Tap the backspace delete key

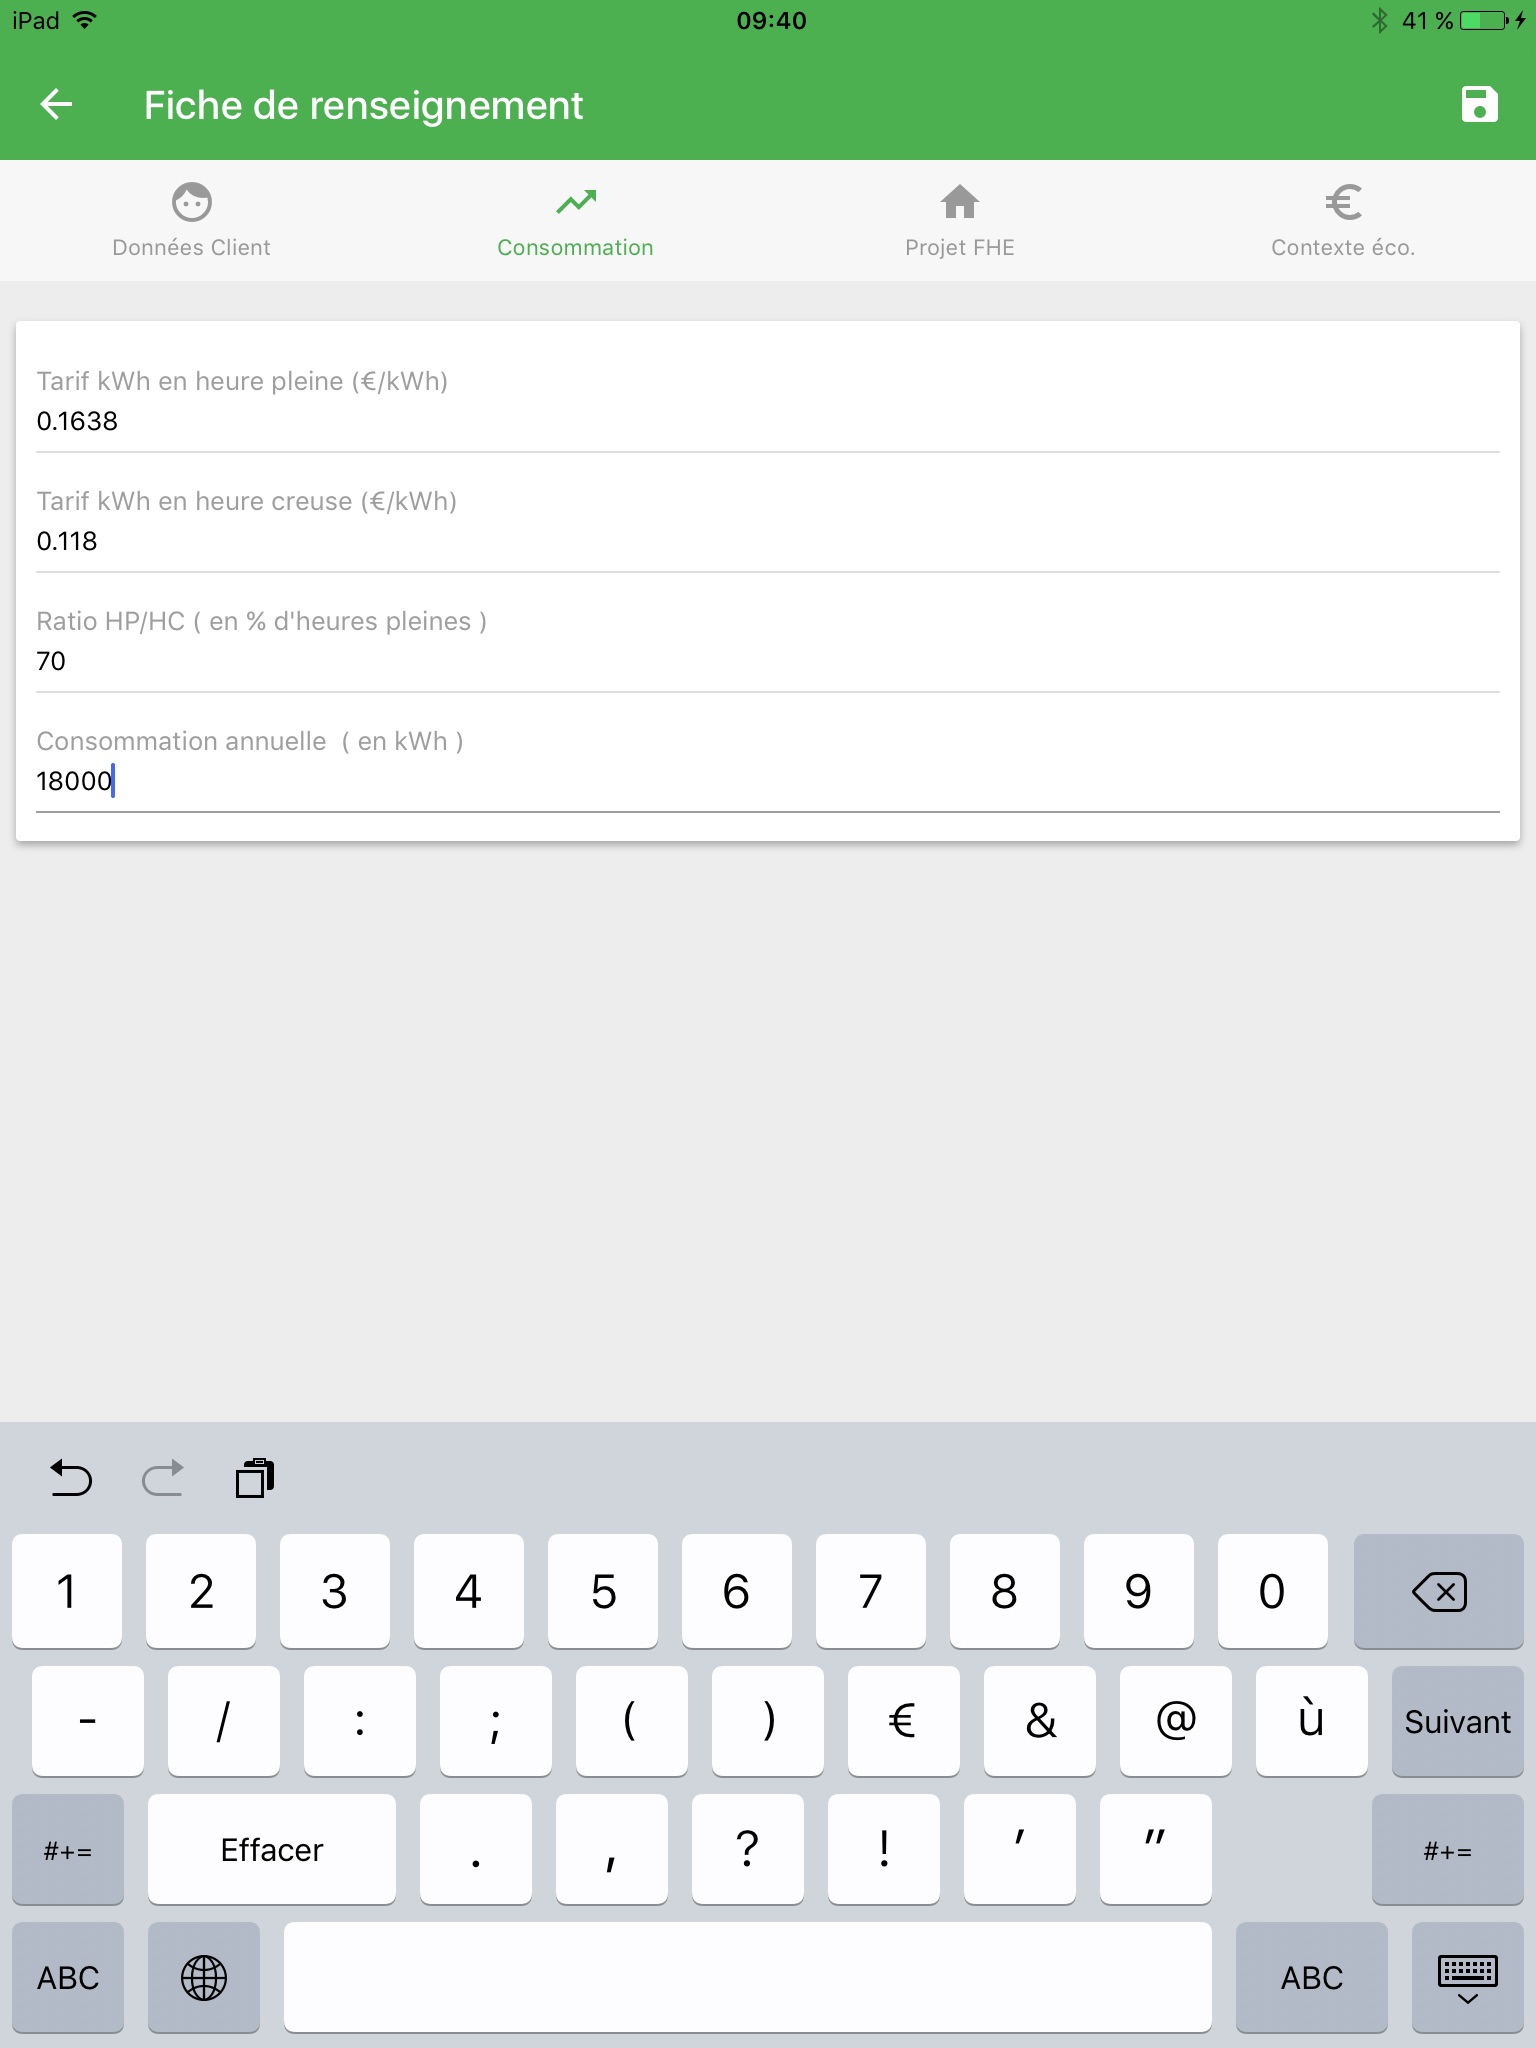point(1439,1591)
